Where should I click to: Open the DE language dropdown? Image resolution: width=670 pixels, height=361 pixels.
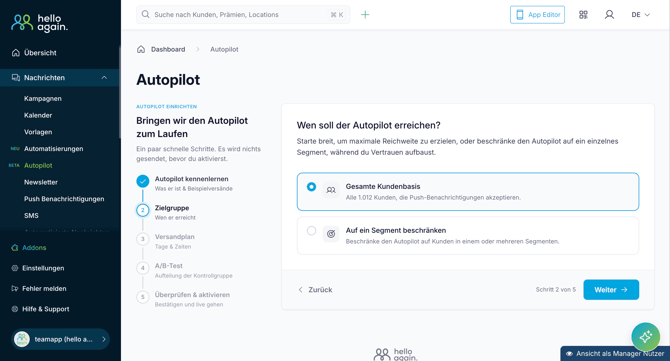(641, 15)
